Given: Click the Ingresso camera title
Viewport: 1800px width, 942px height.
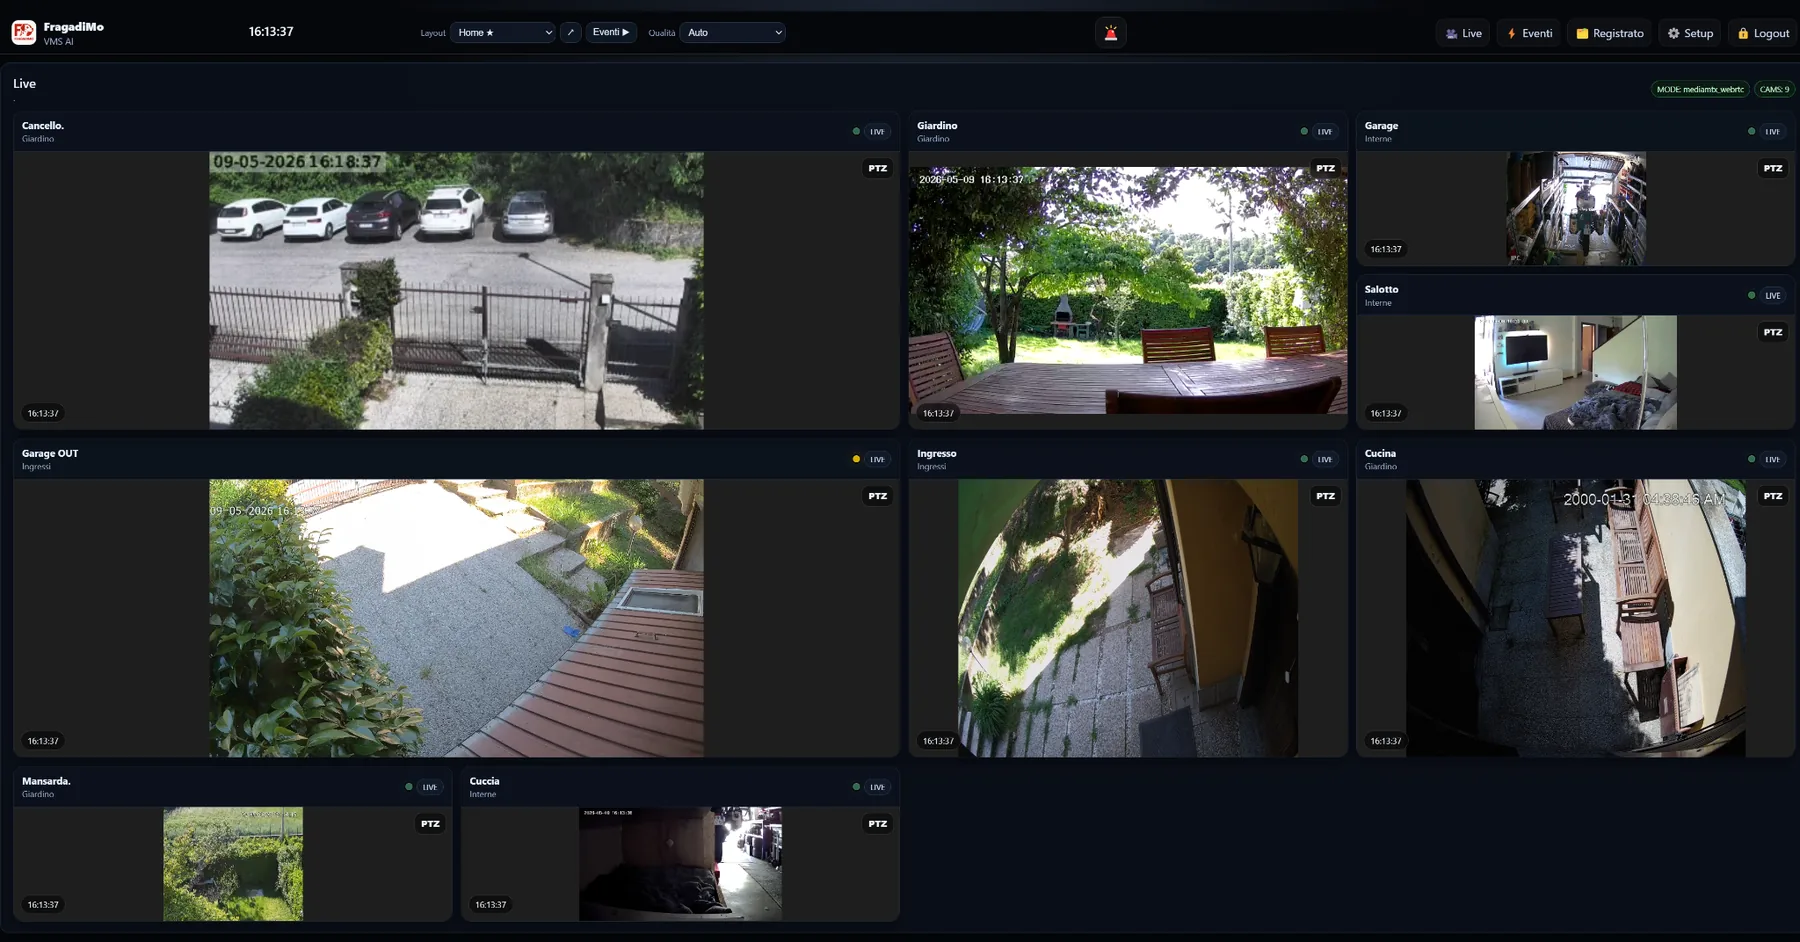Looking at the screenshot, I should tap(936, 454).
